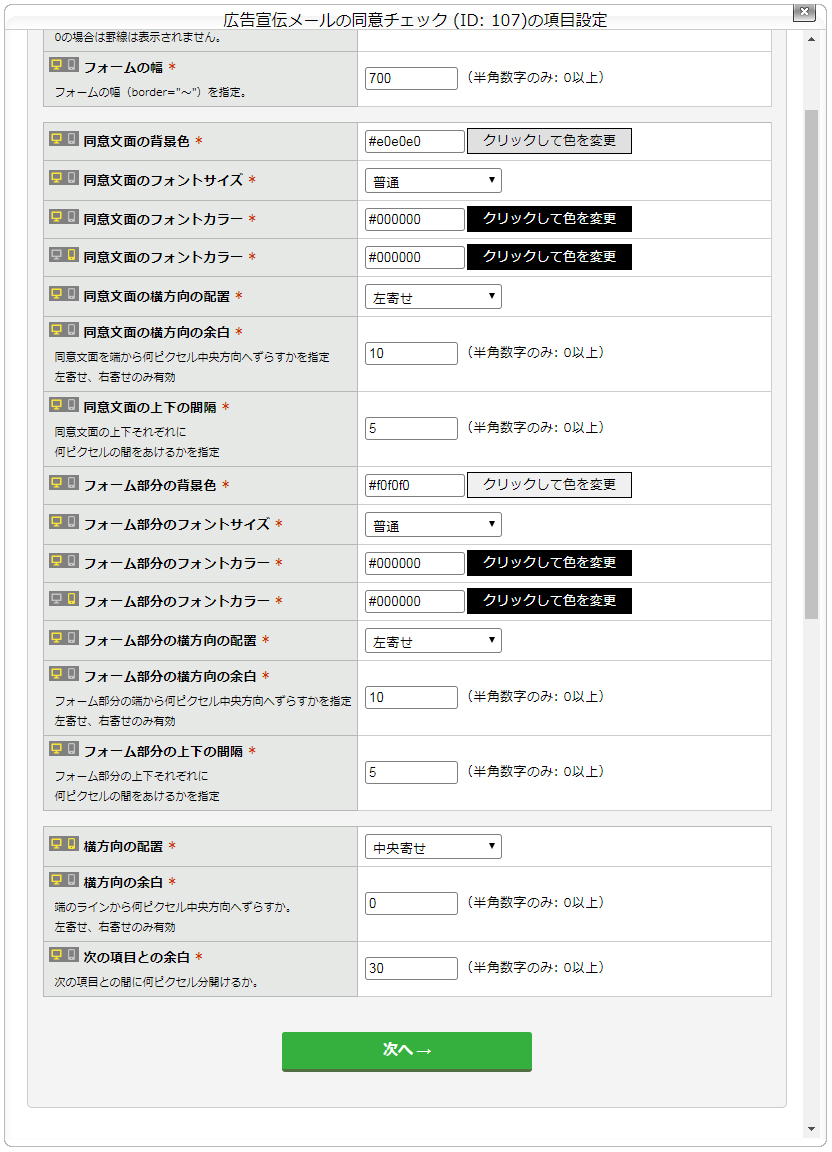Screen dimensions: 832x1152
Task: Click the black color button in the mobile フォーム部分のフォントカラー row
Action: click(x=549, y=601)
